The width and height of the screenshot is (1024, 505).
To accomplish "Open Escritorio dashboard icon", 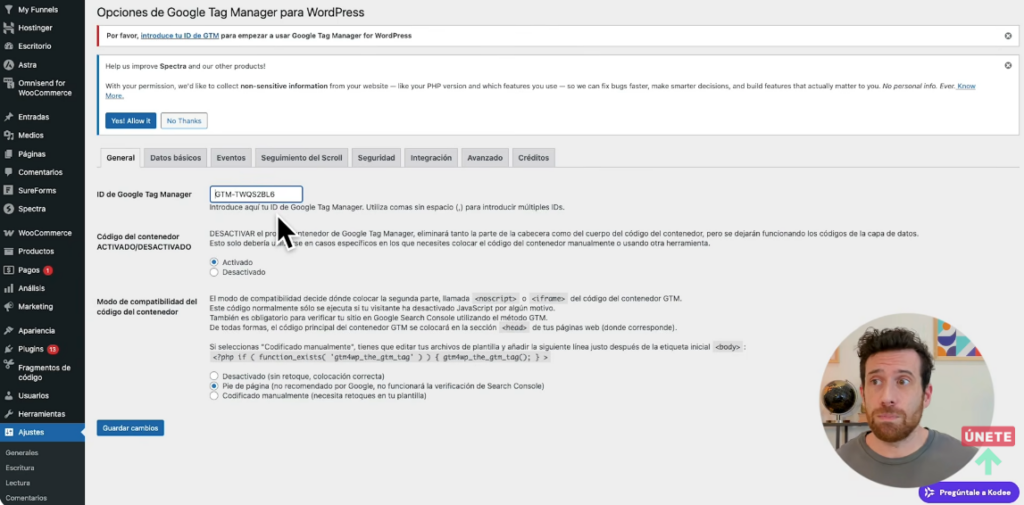I will 8,46.
